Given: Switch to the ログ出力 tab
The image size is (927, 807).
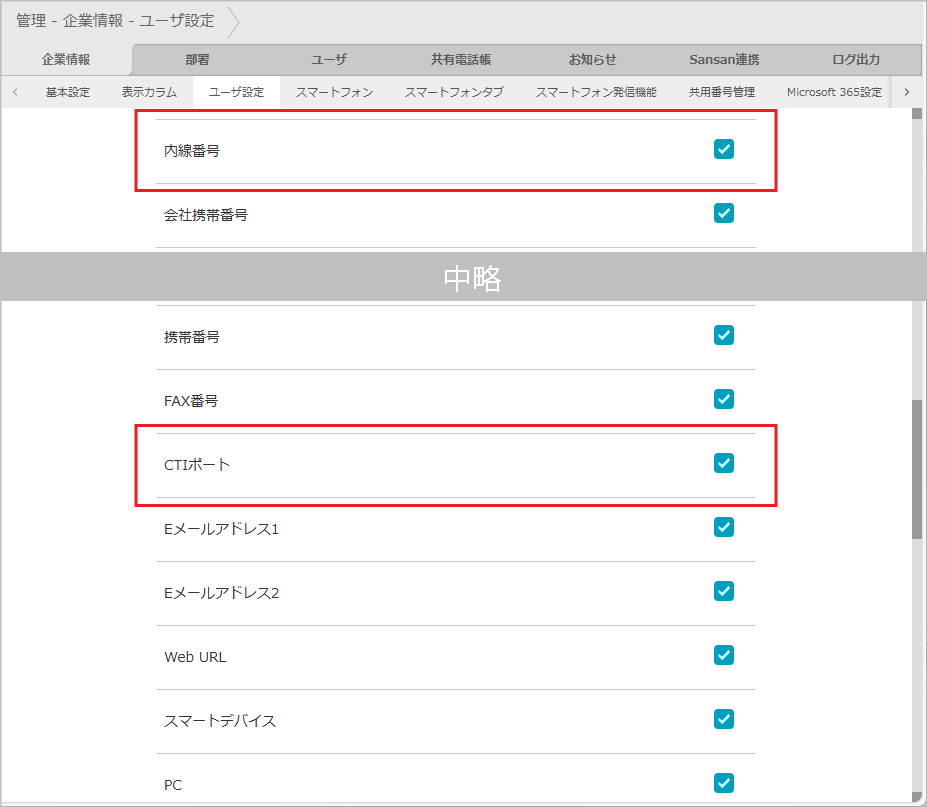Looking at the screenshot, I should (x=856, y=60).
